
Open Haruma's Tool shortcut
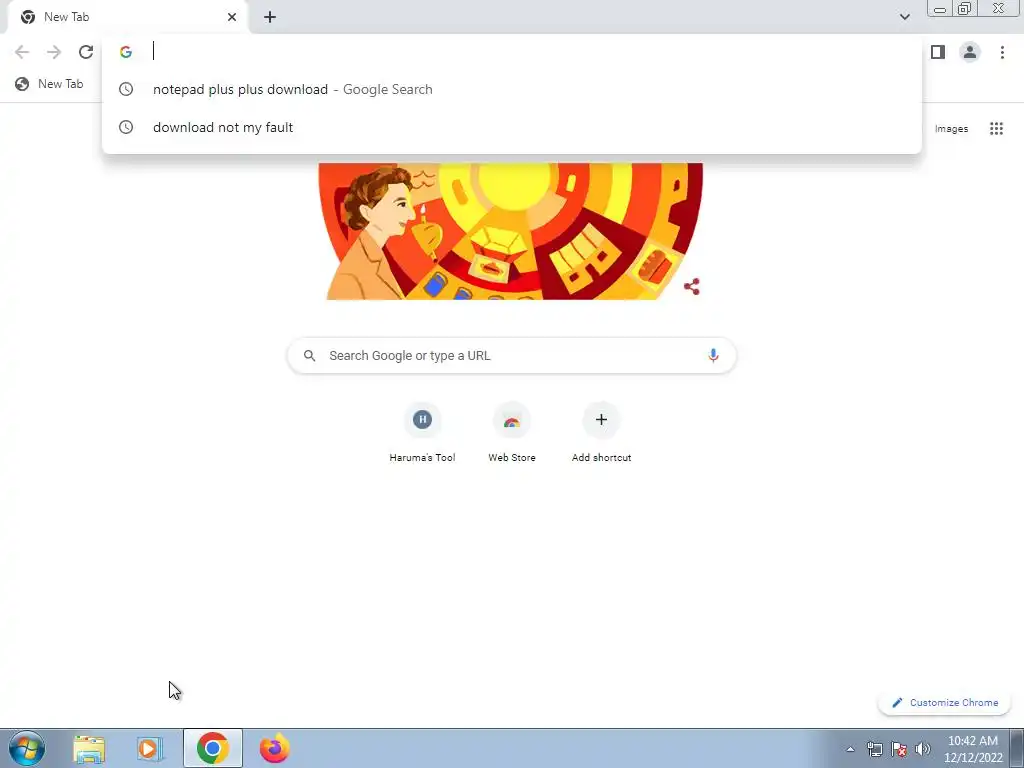[422, 432]
